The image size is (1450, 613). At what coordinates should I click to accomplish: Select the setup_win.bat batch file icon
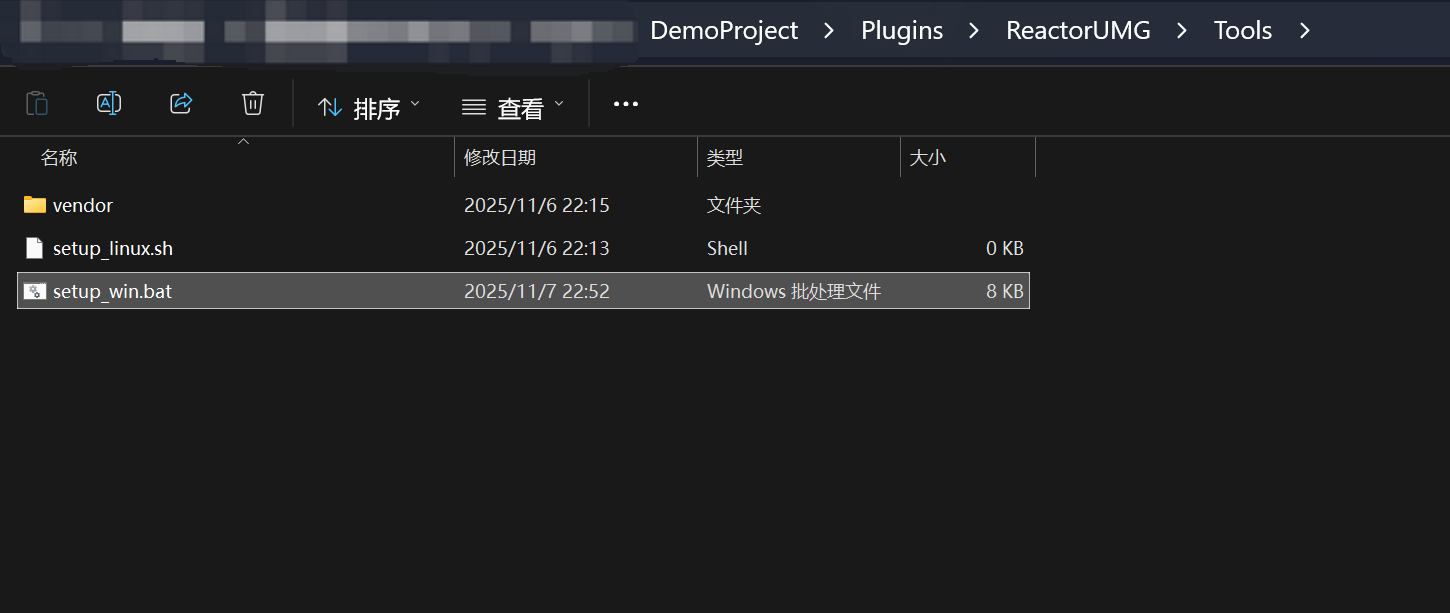[x=35, y=291]
